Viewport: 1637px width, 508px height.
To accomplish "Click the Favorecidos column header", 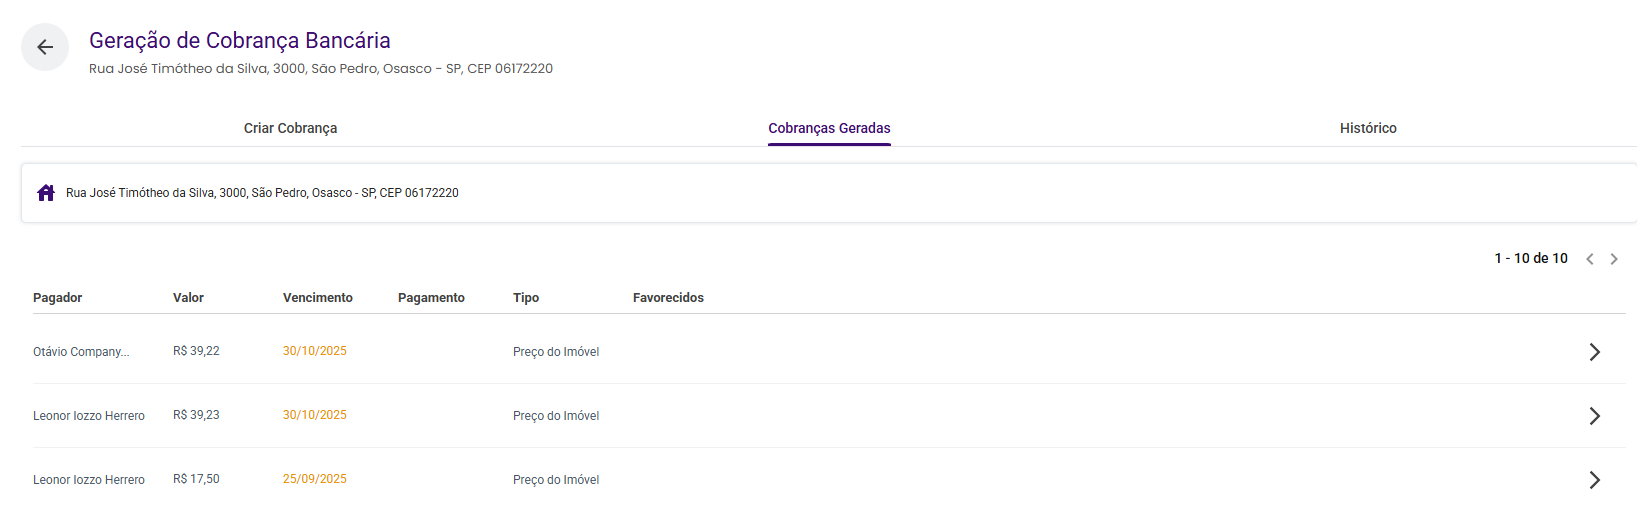I will click(668, 298).
